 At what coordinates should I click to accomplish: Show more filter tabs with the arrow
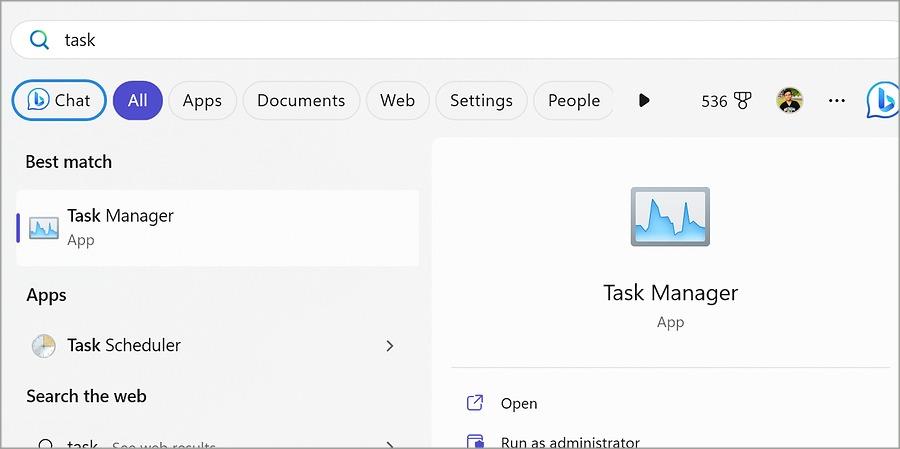tap(644, 100)
